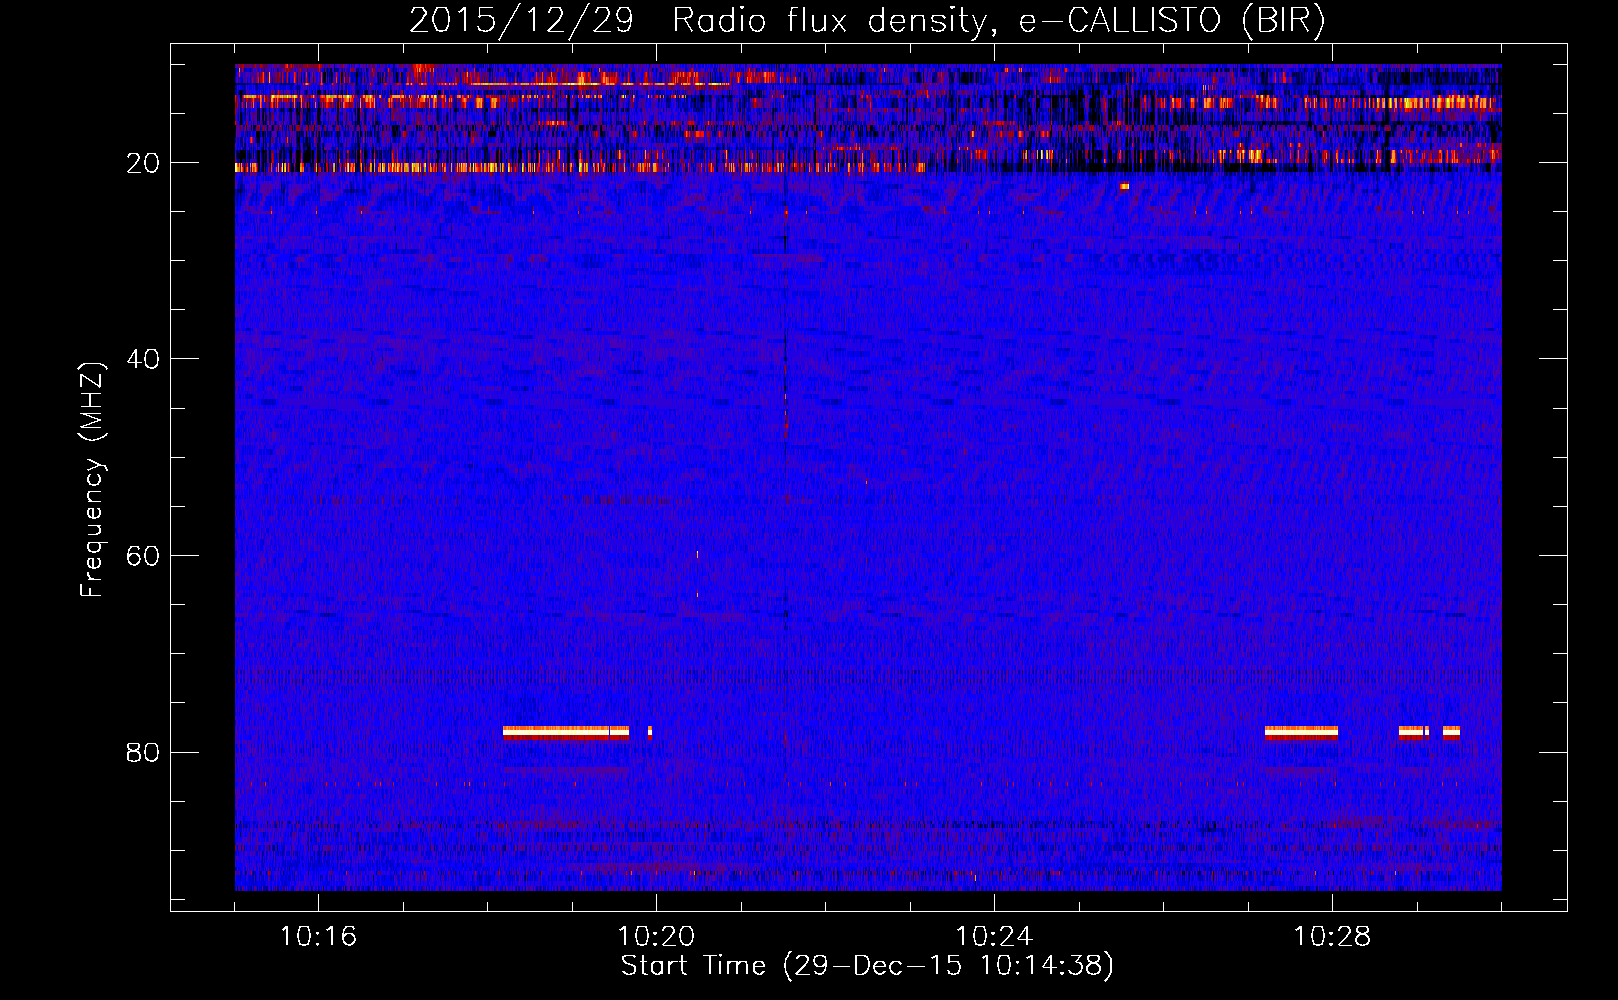Click the 10:16 time tick label

coord(318,937)
